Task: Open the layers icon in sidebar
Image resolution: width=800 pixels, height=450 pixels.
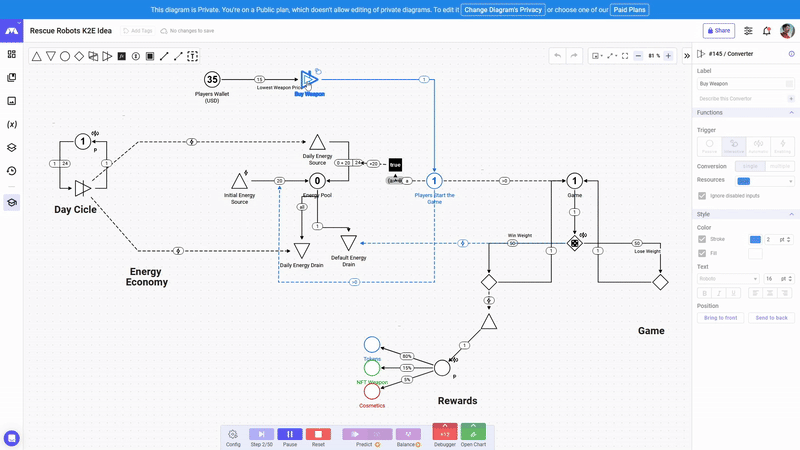Action: (x=11, y=147)
